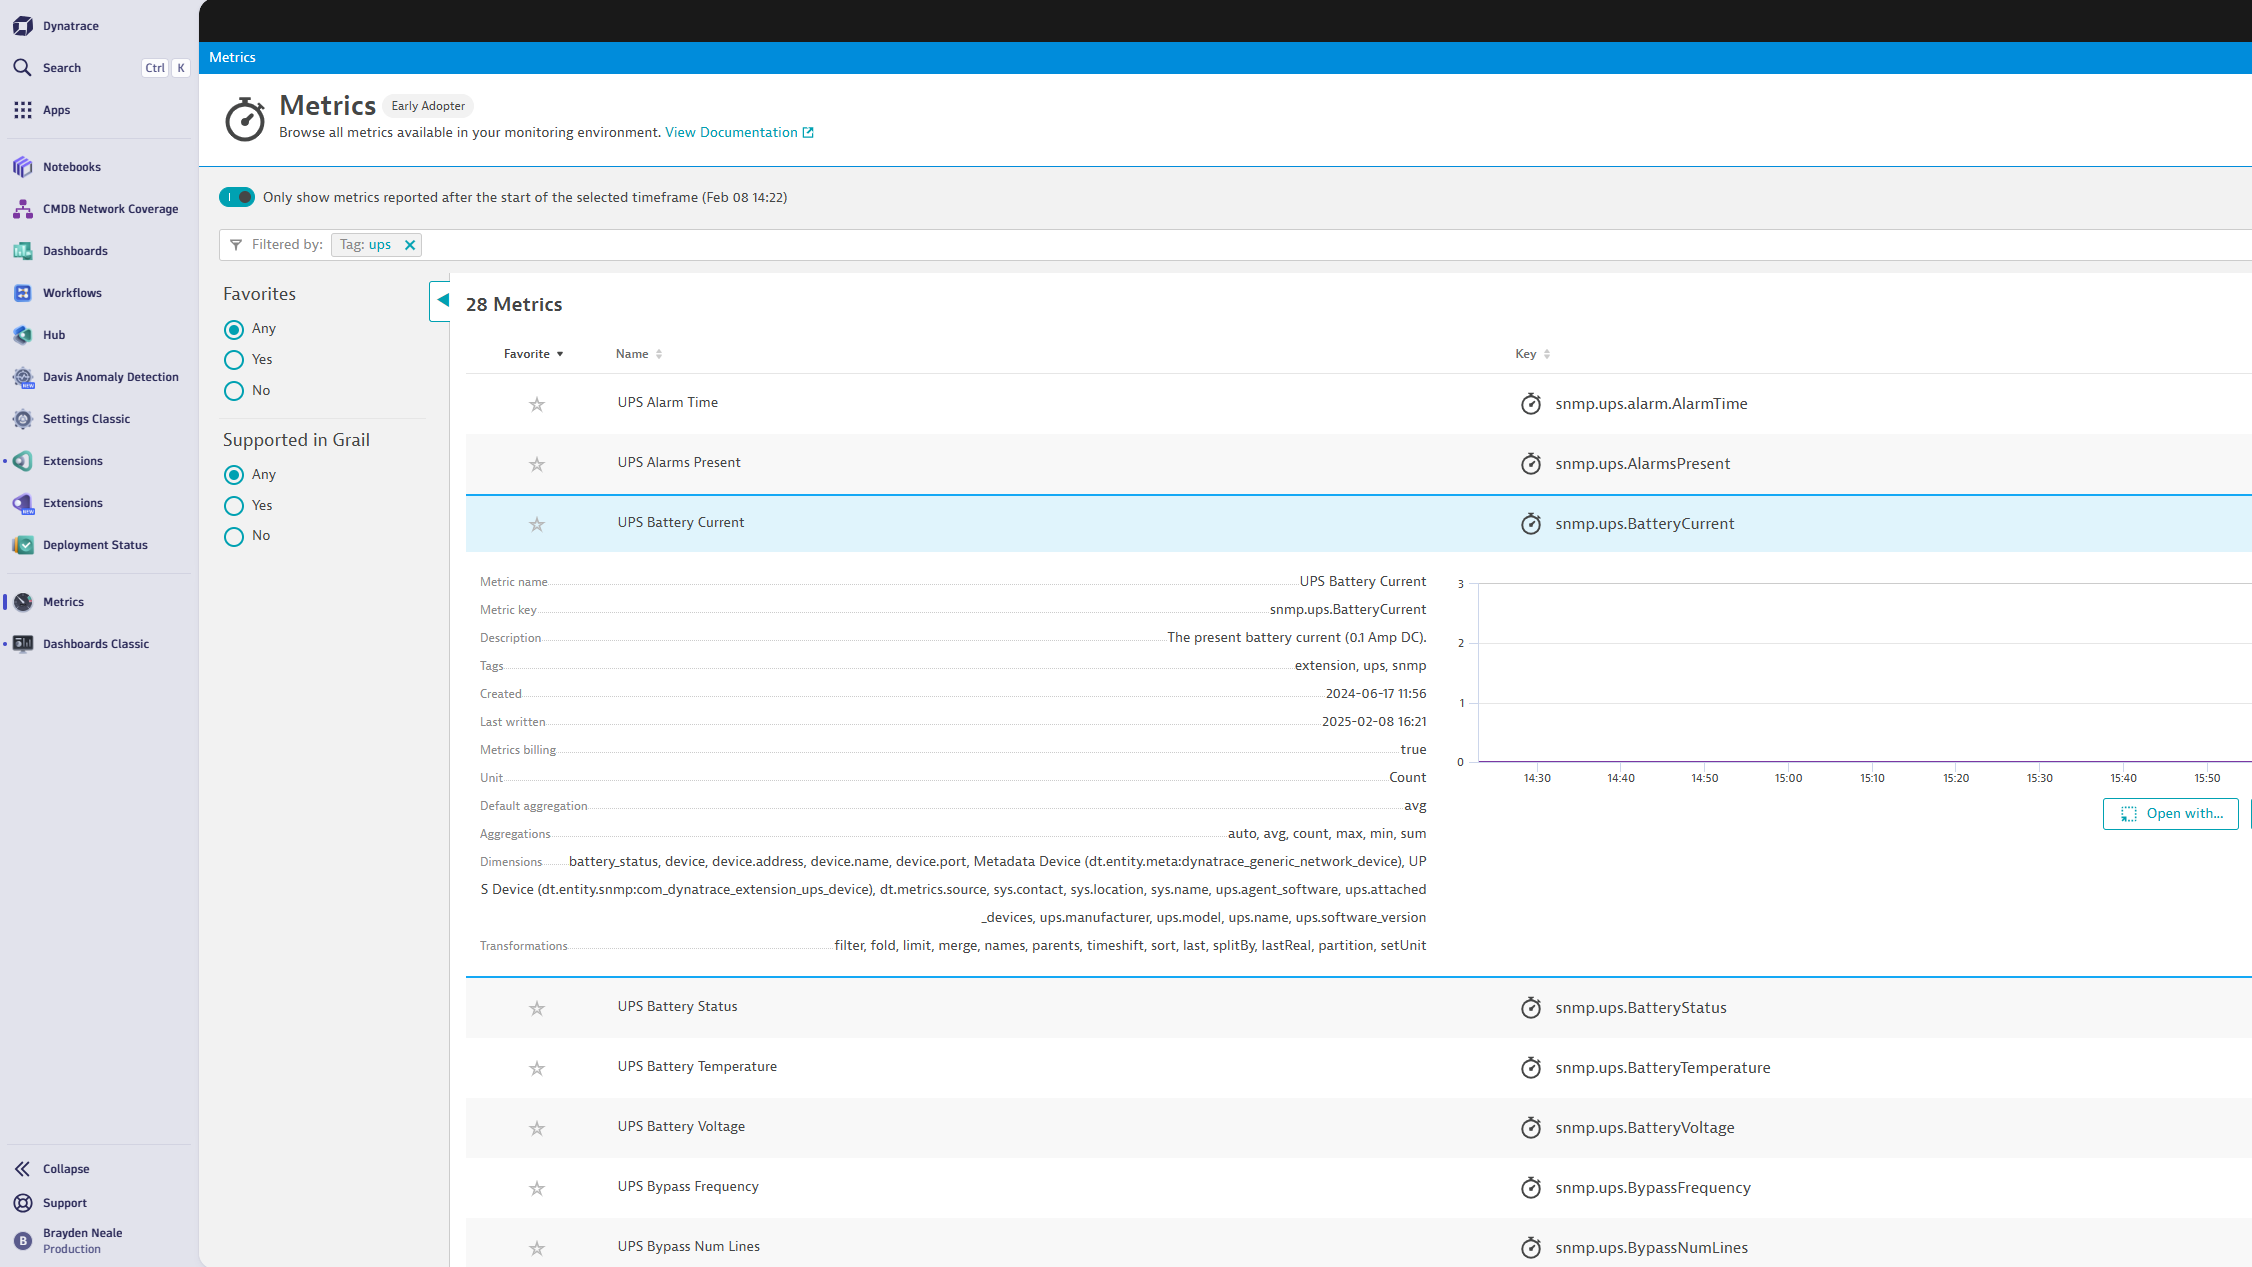Click the Ctrl K search shortcut
Viewport: 2252px width, 1267px height.
pos(166,68)
